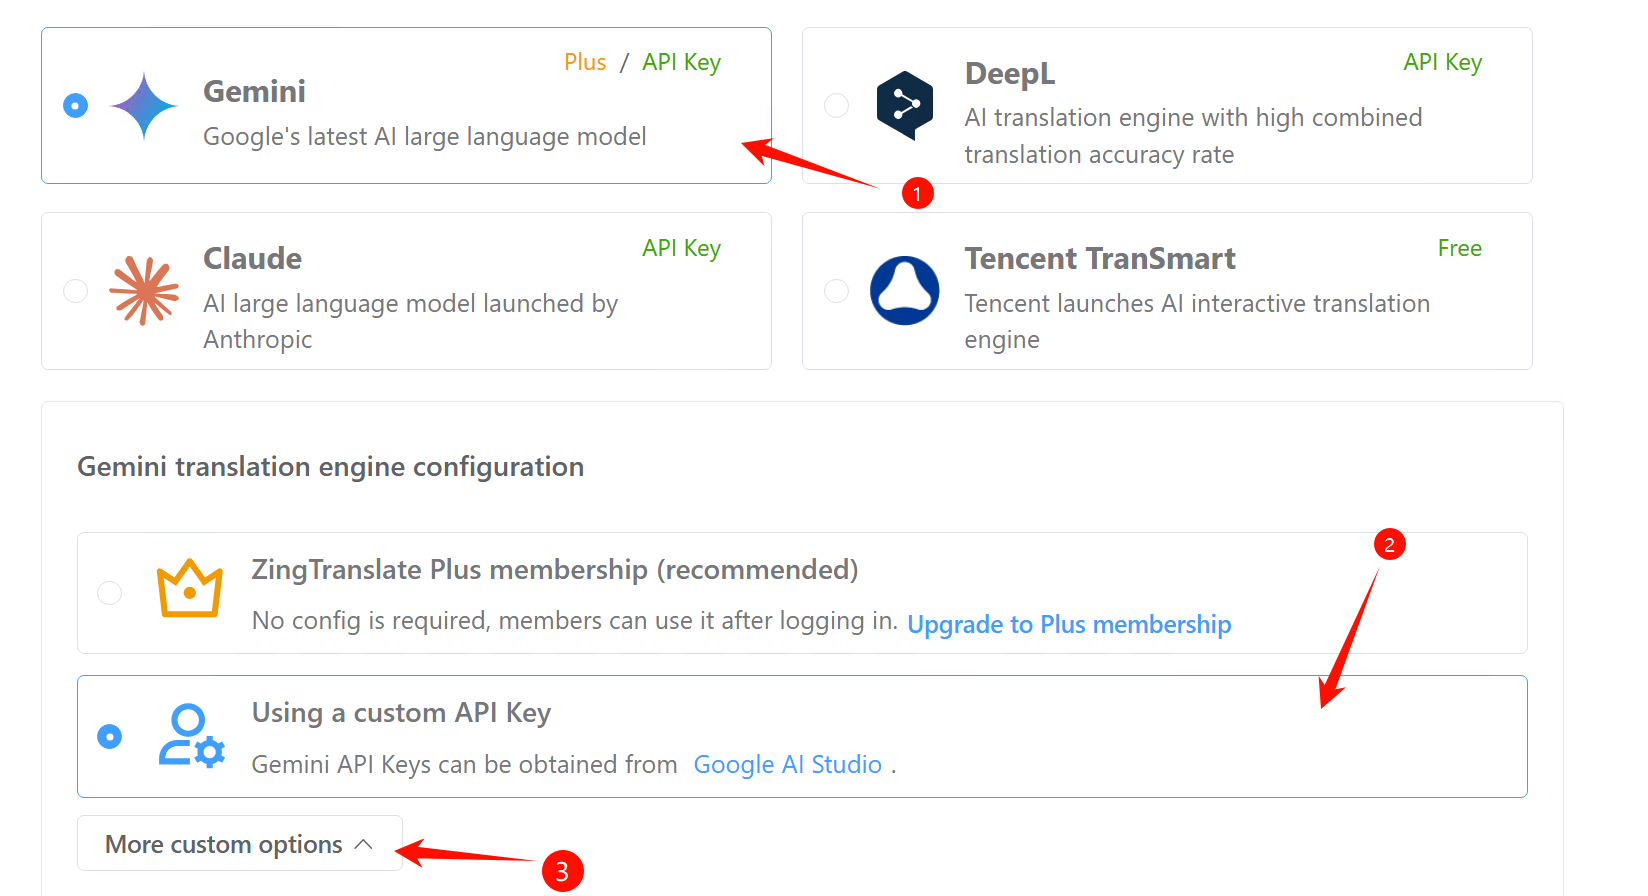Viewport: 1648px width, 896px height.
Task: Choose ZingTranslate Plus membership radio option
Action: tap(109, 593)
